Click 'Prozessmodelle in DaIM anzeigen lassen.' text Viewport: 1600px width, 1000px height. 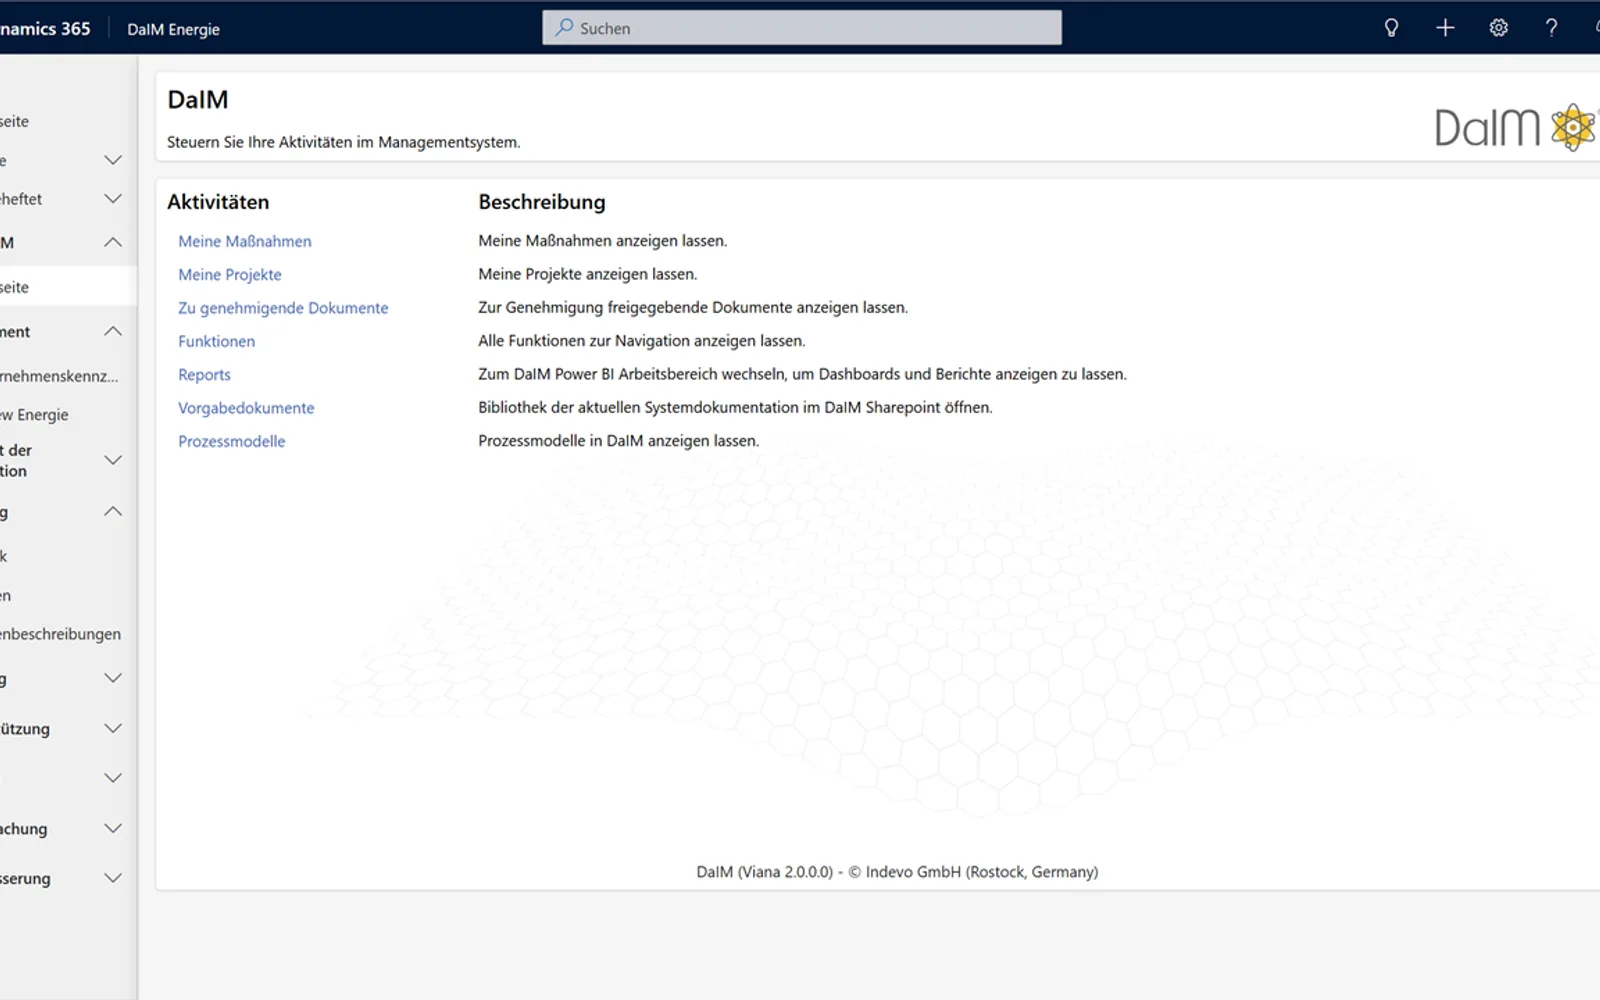click(618, 441)
